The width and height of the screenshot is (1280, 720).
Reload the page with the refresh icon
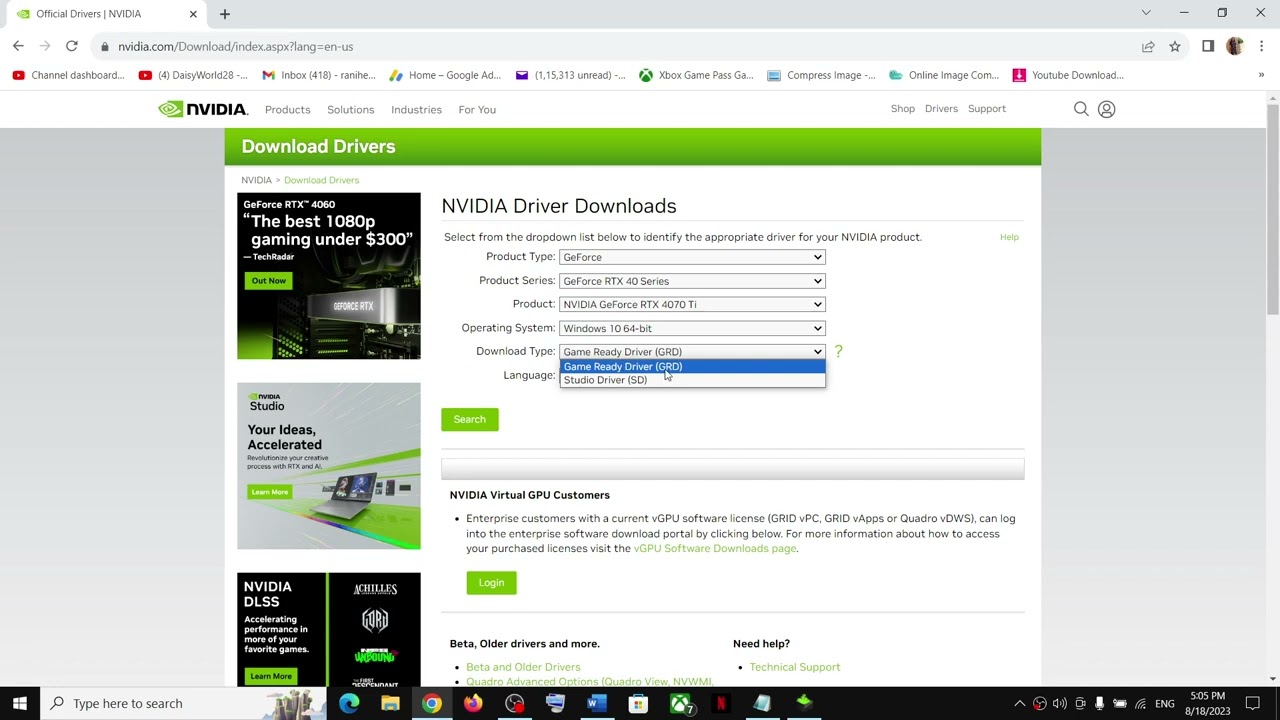point(72,46)
